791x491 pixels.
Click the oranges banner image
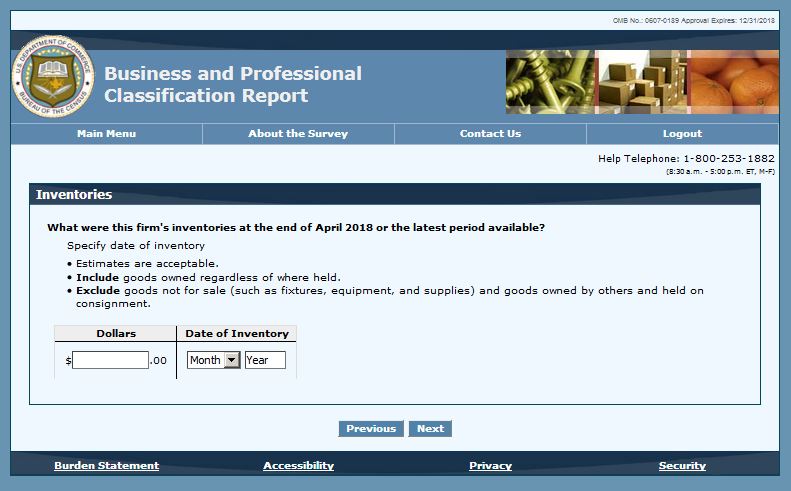pos(732,82)
